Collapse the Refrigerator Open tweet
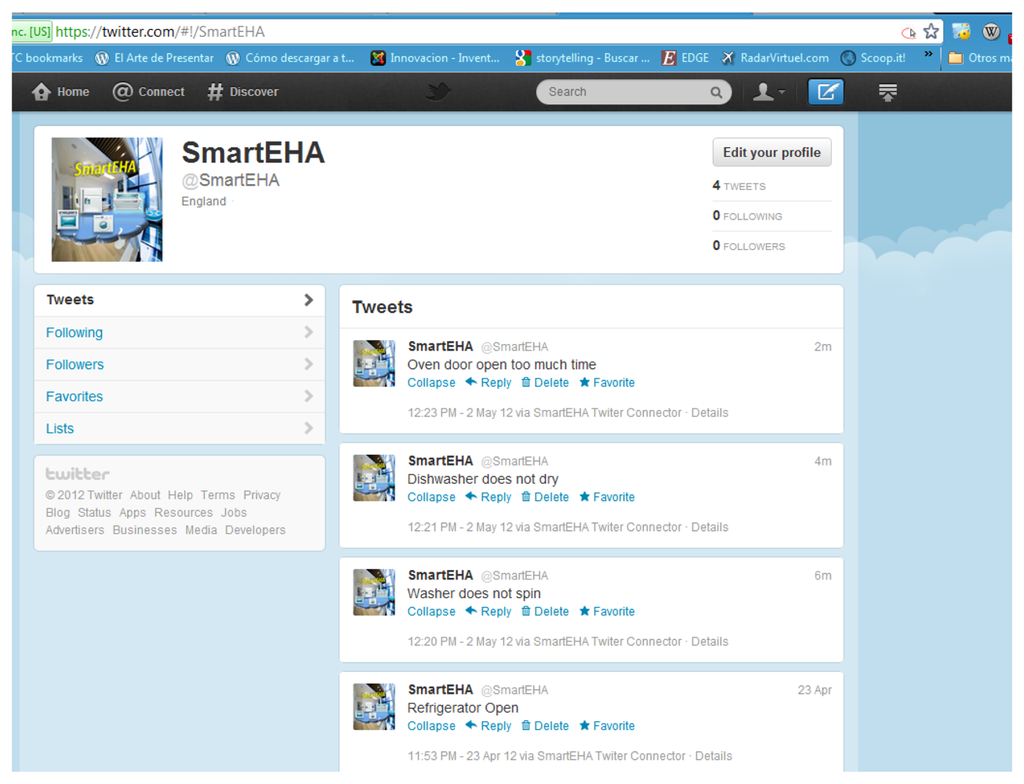The height and width of the screenshot is (784, 1024). [432, 726]
